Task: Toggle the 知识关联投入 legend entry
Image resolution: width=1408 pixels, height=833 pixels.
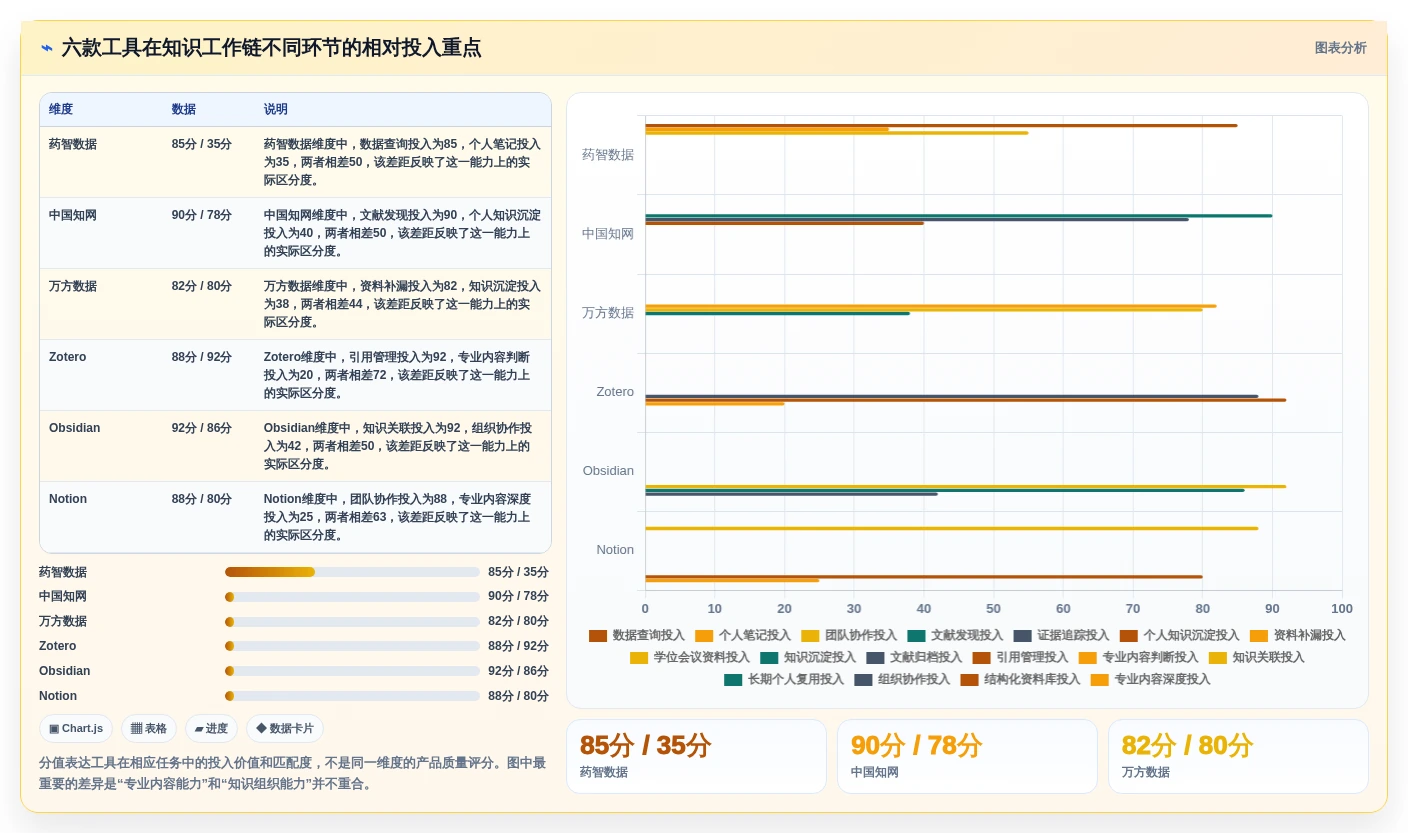Action: pyautogui.click(x=1256, y=658)
